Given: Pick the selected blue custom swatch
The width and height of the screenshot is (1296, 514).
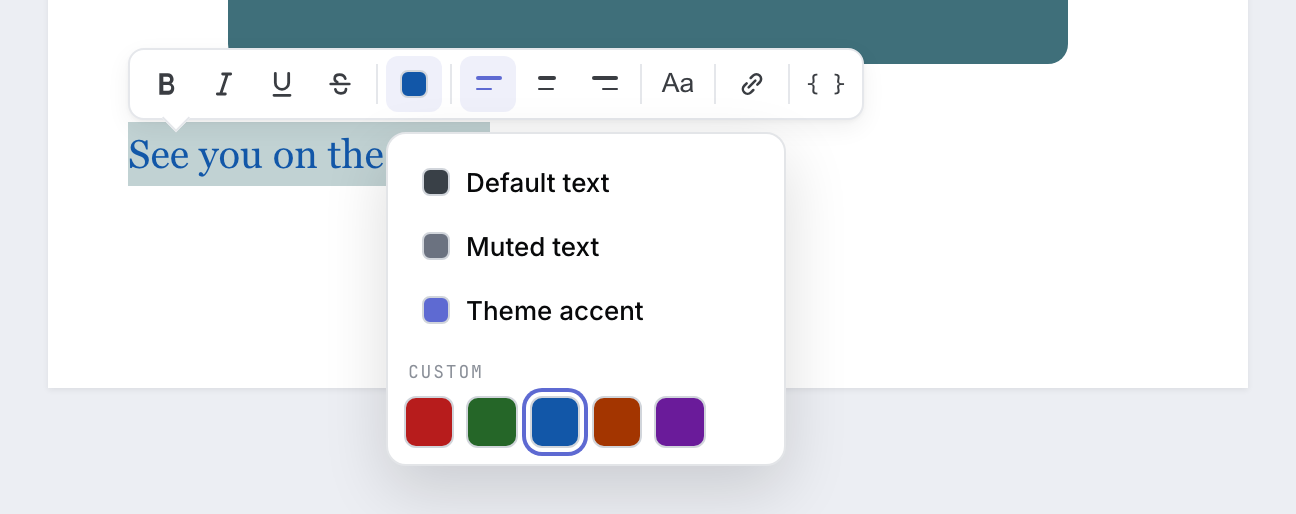Looking at the screenshot, I should [555, 422].
